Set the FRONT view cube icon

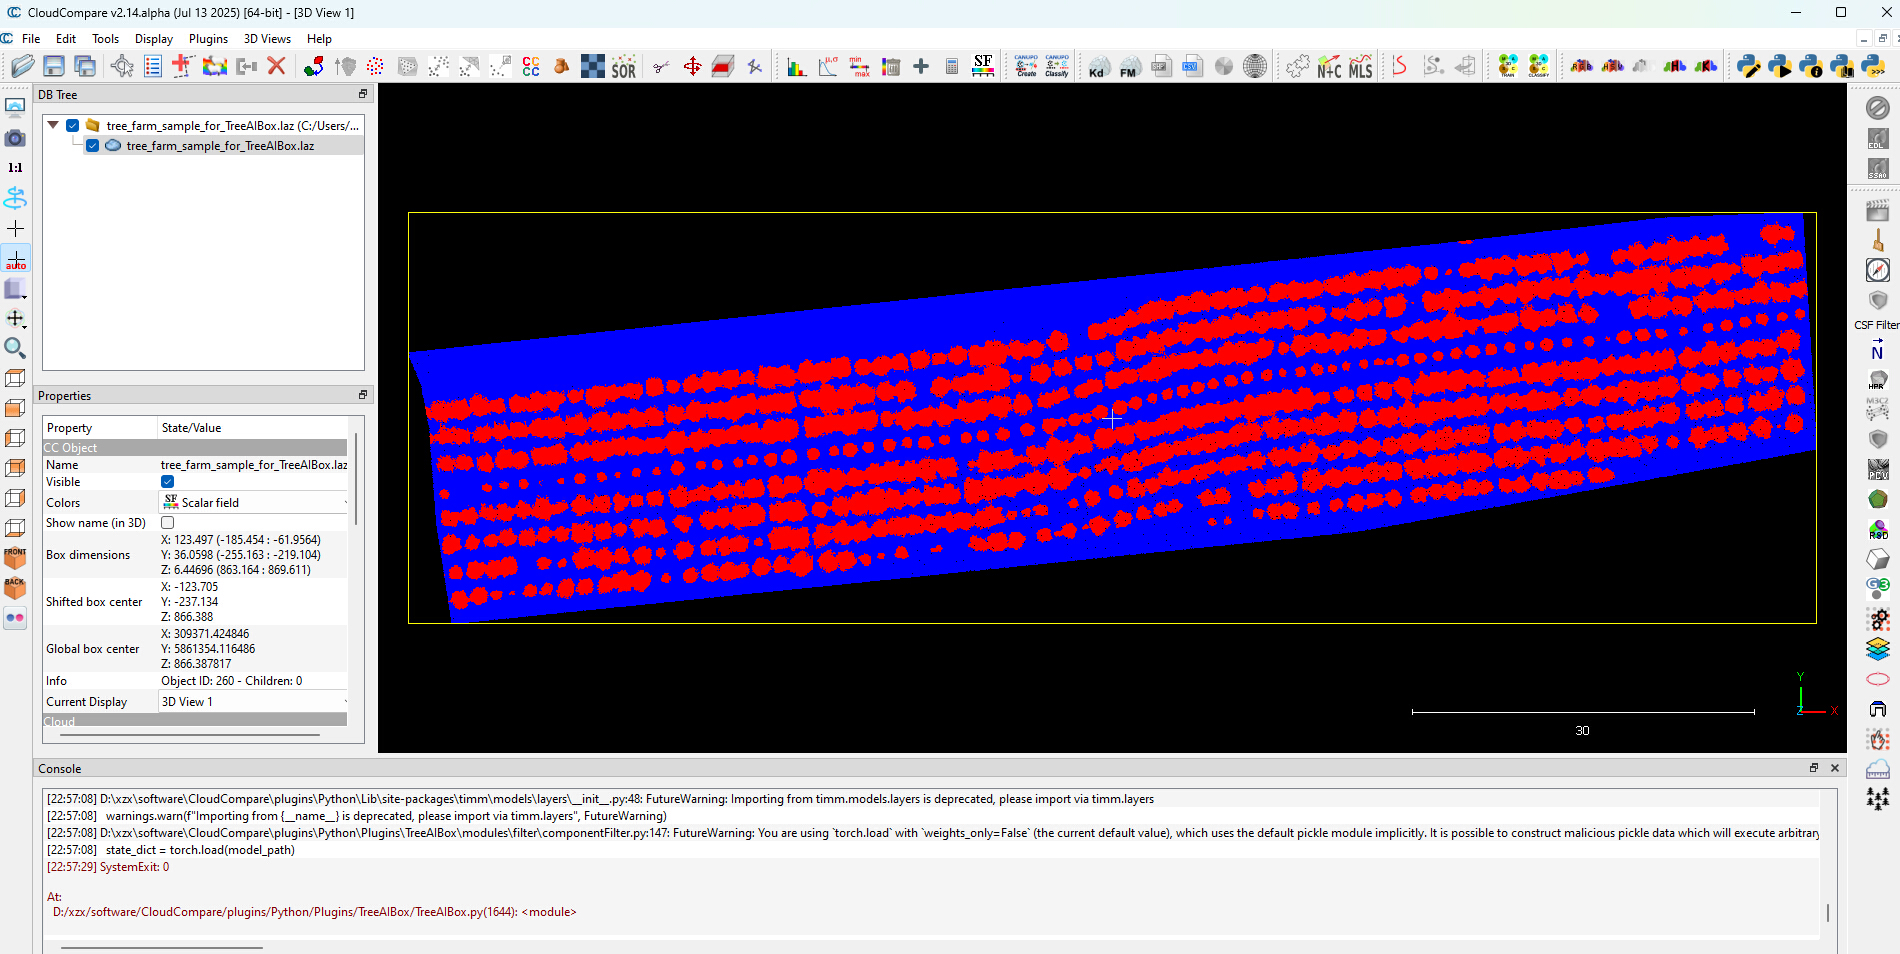[x=15, y=558]
